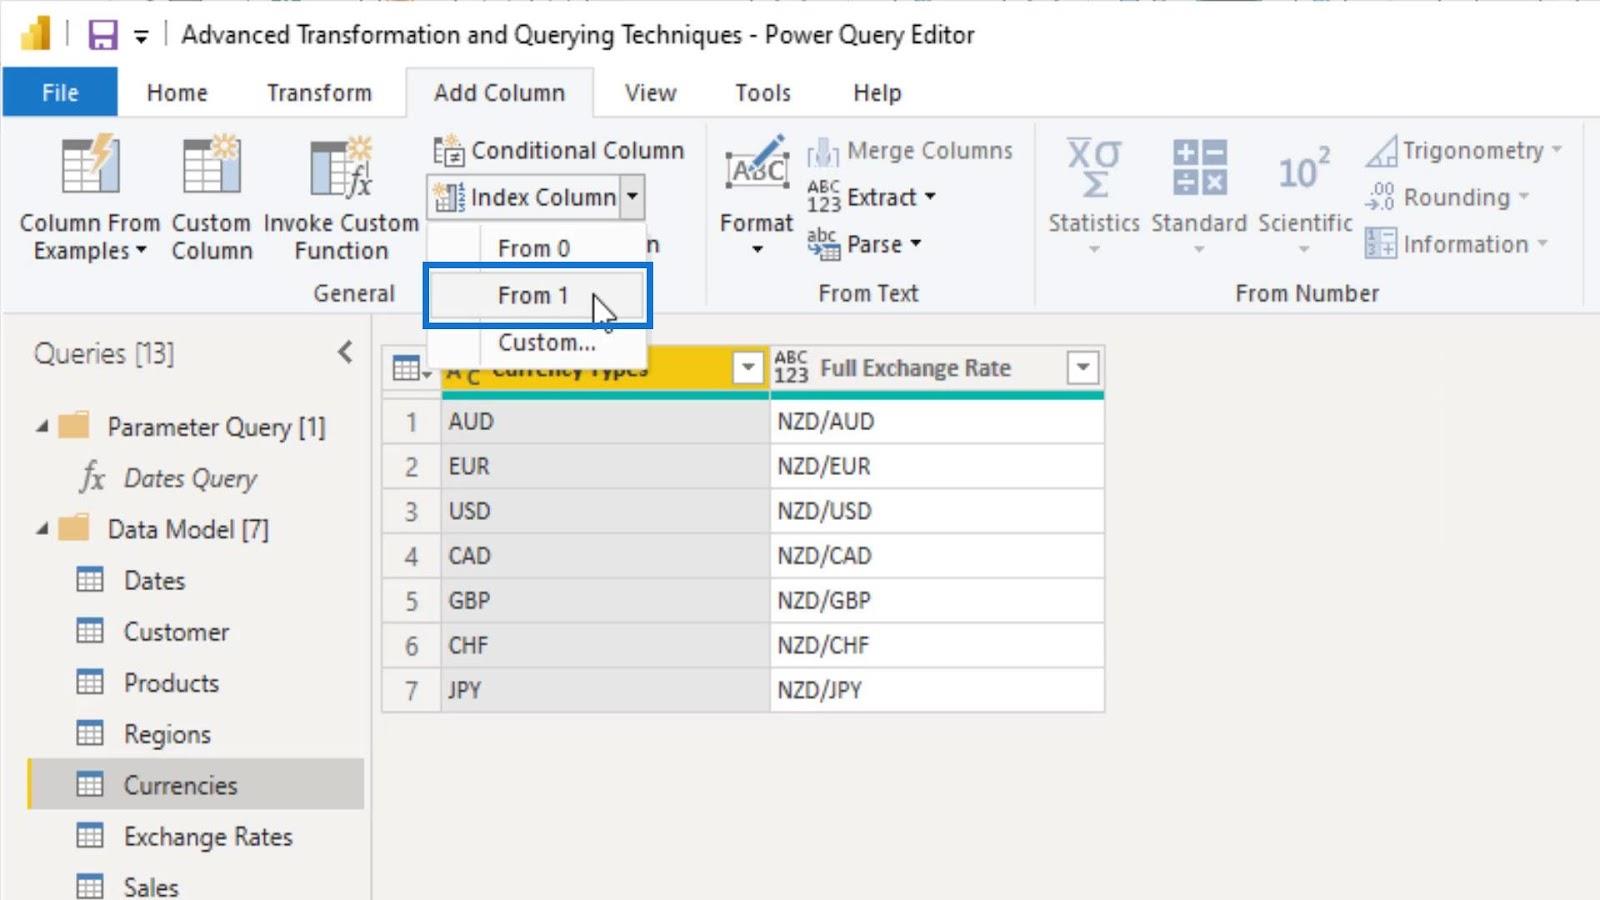Open the Parse dropdown
The width and height of the screenshot is (1600, 900).
click(864, 244)
